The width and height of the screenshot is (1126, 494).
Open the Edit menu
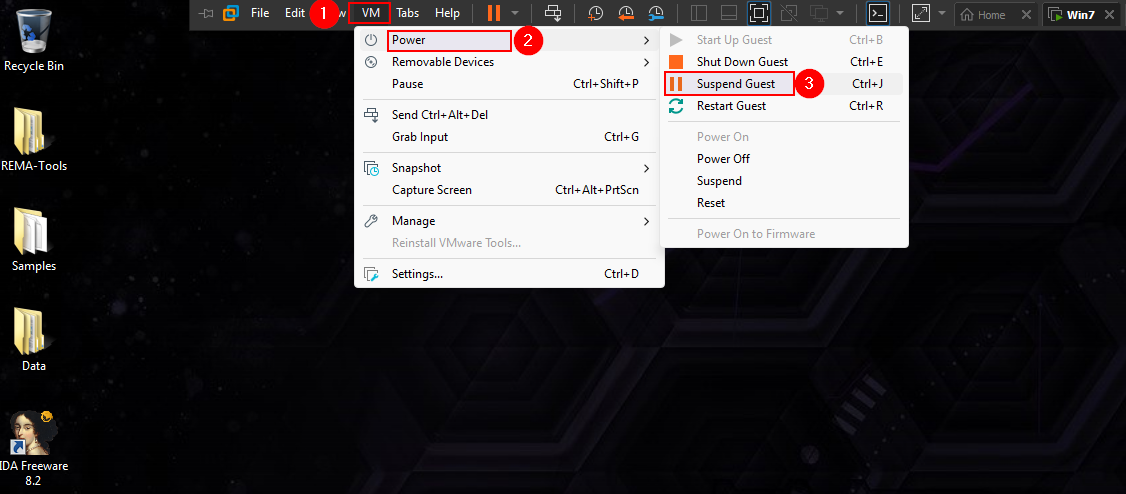(x=294, y=13)
